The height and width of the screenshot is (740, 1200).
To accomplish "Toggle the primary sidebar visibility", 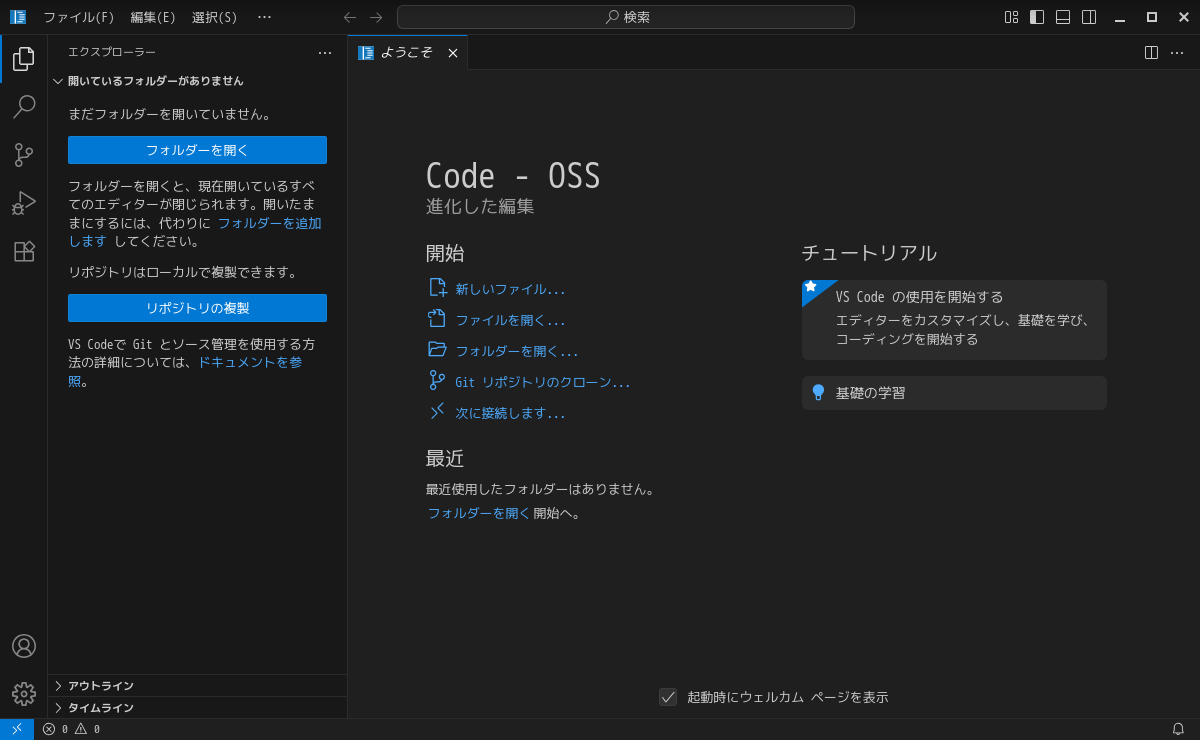I will click(x=1037, y=17).
